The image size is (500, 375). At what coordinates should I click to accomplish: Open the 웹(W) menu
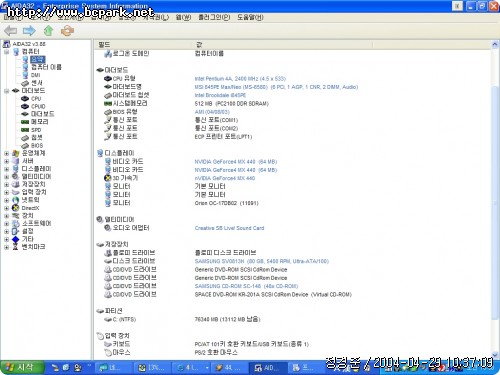coord(183,17)
